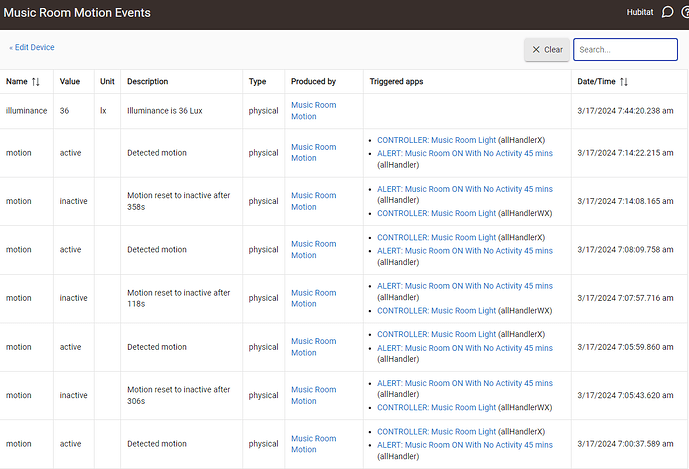Click the Clear button
The width and height of the screenshot is (689, 469).
pos(547,49)
